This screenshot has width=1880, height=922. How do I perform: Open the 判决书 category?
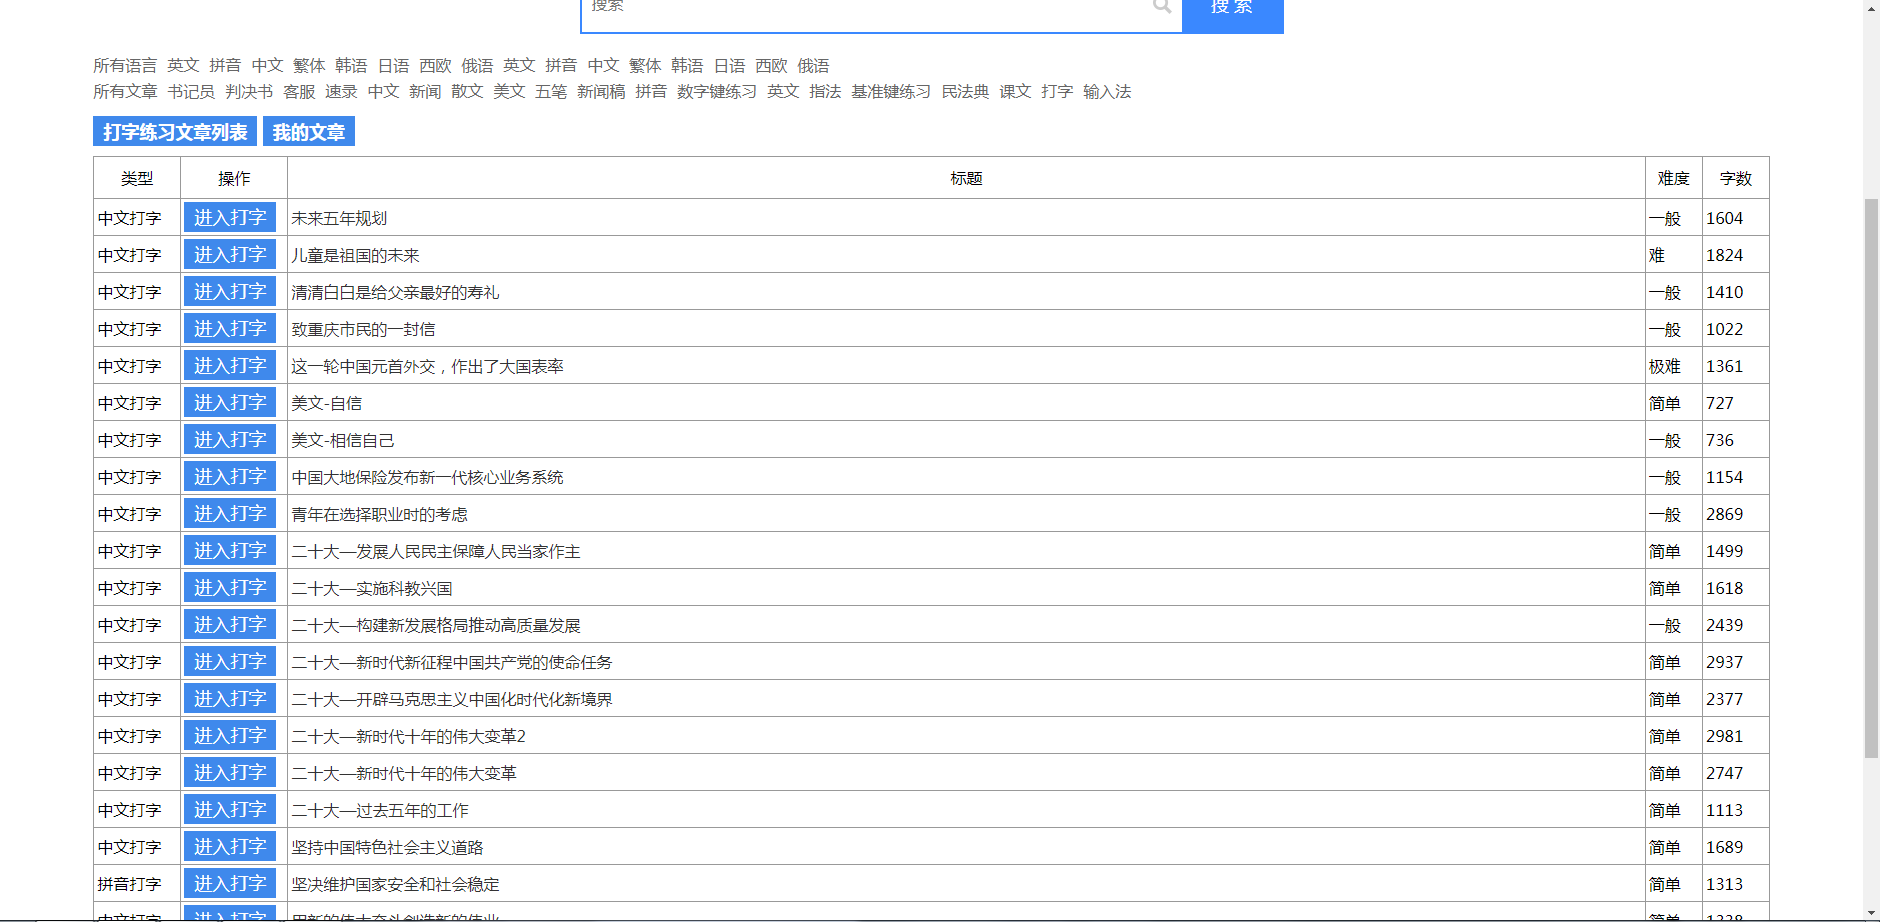click(249, 92)
